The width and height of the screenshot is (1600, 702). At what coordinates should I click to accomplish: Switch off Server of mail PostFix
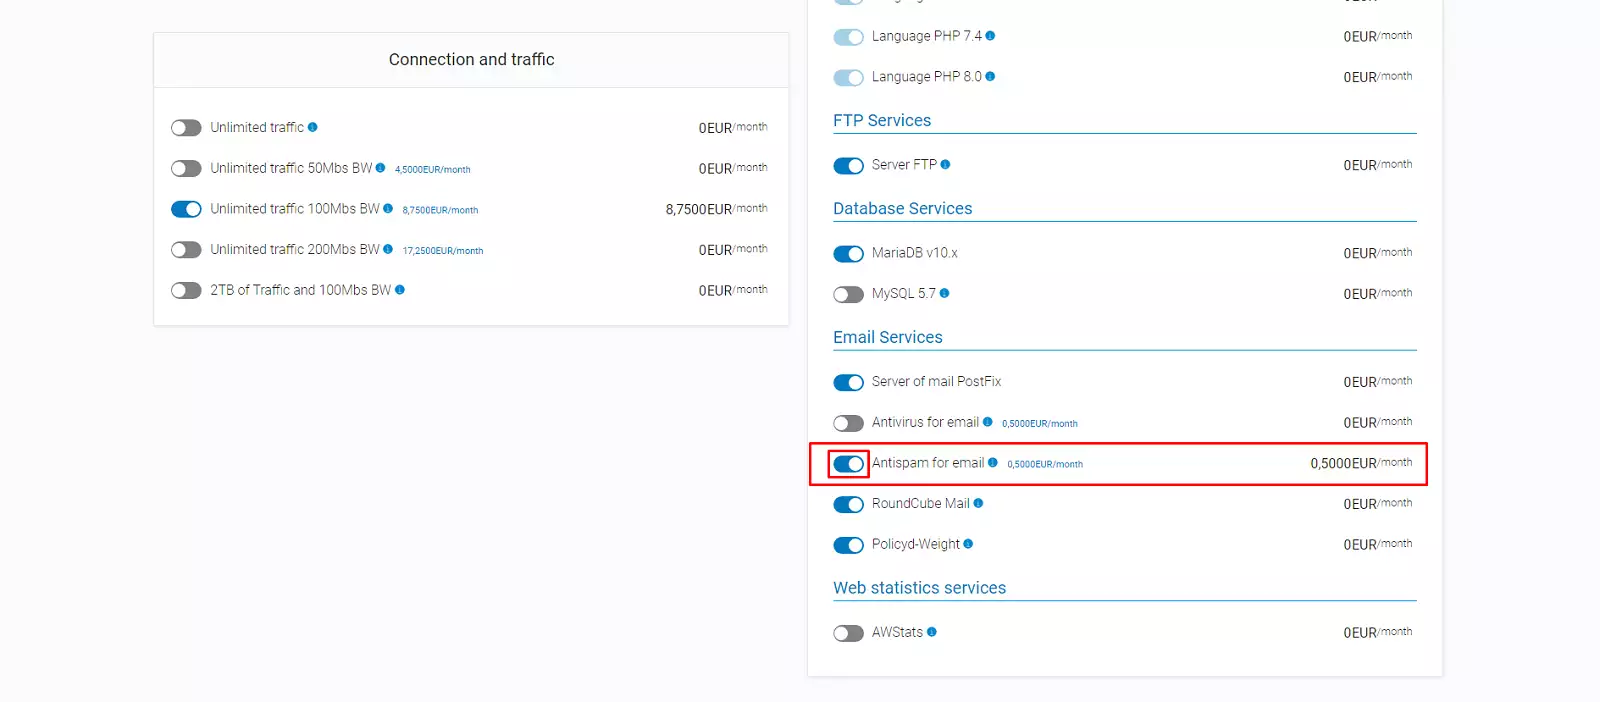click(x=848, y=383)
